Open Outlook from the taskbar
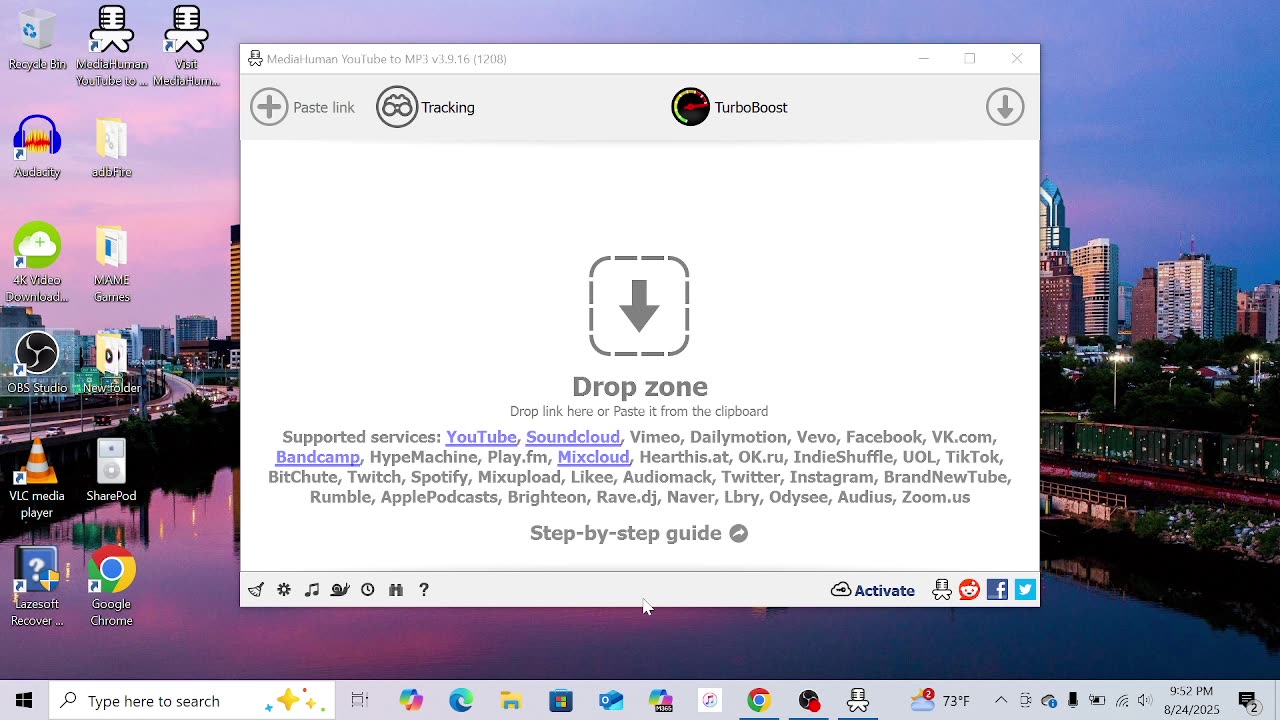The height and width of the screenshot is (720, 1280). [x=610, y=701]
